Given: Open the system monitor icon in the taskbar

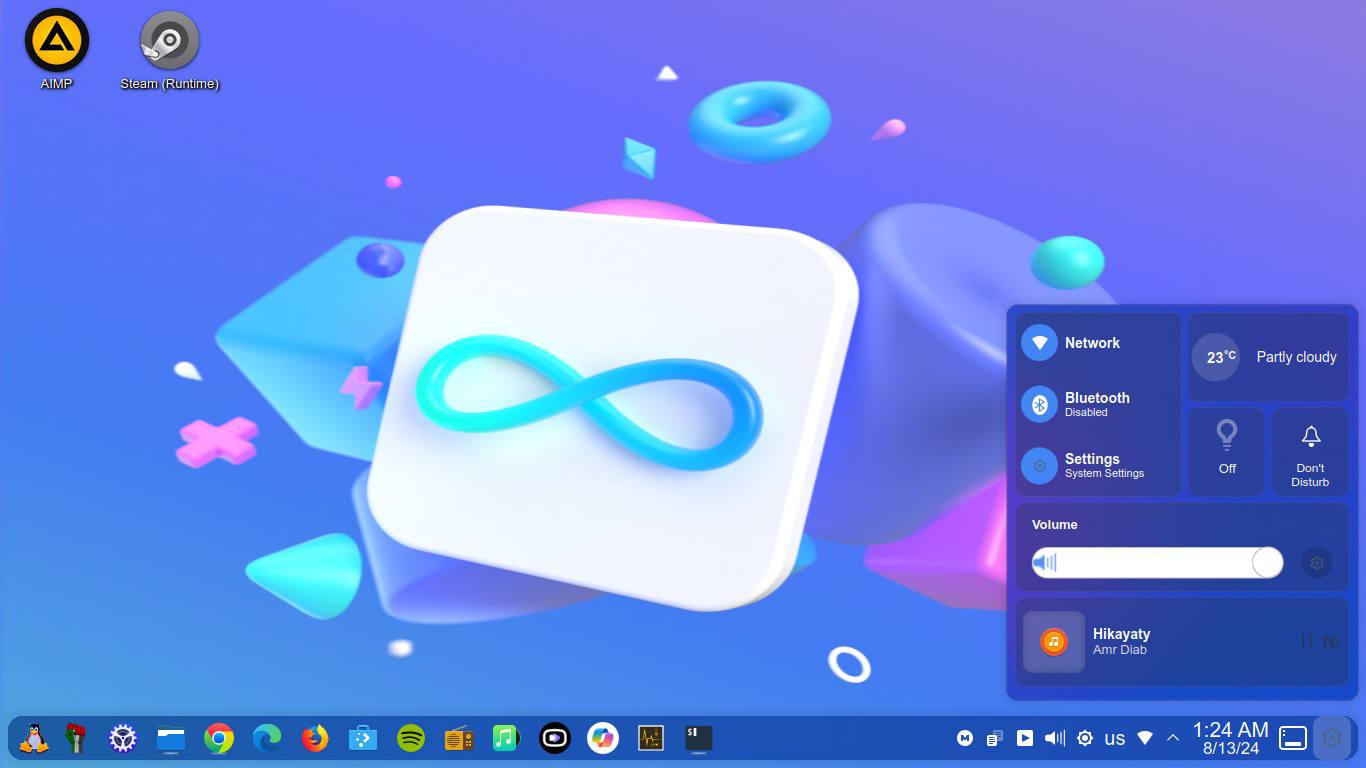Looking at the screenshot, I should tap(651, 739).
